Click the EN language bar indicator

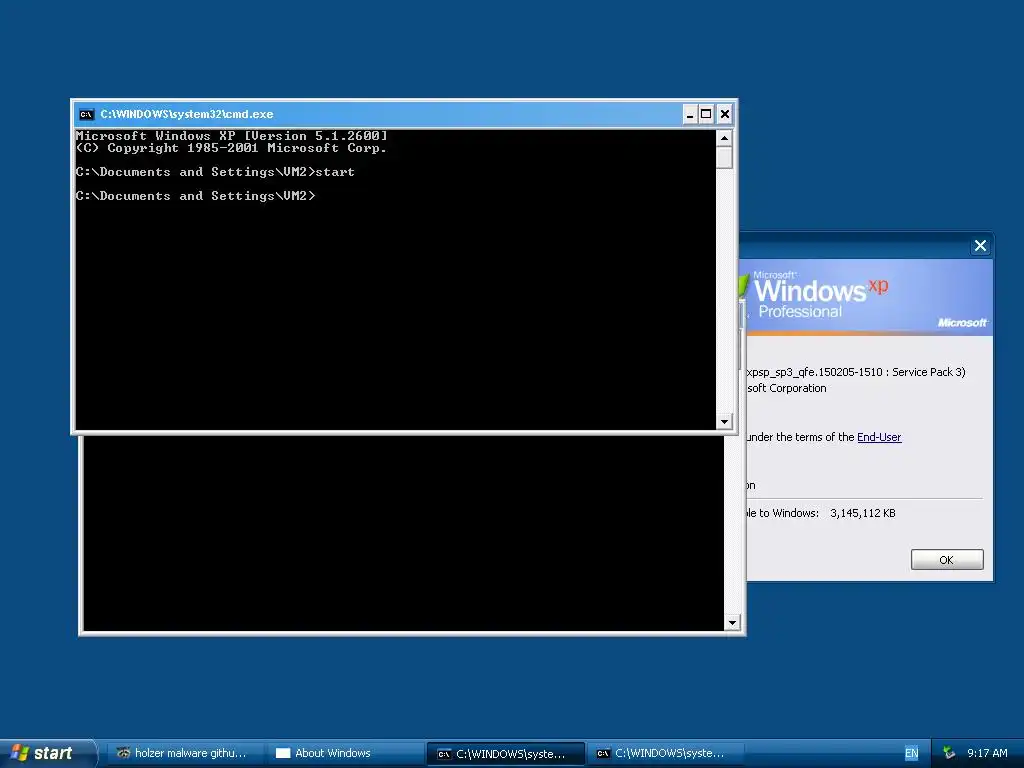(912, 753)
